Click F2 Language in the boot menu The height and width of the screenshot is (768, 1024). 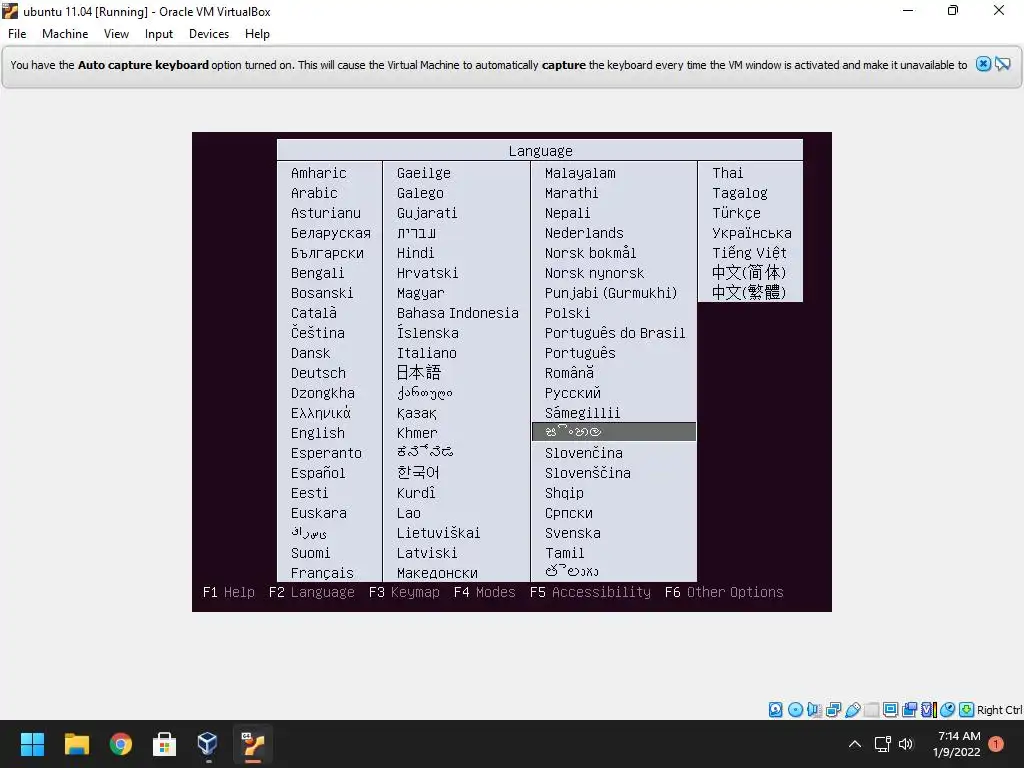tap(312, 592)
